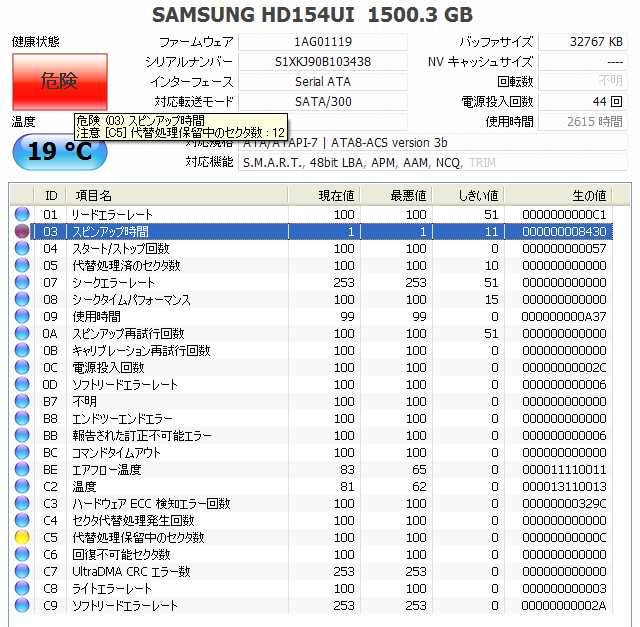Click the status orb for row C4
Image resolution: width=640 pixels, height=627 pixels.
pyautogui.click(x=22, y=520)
